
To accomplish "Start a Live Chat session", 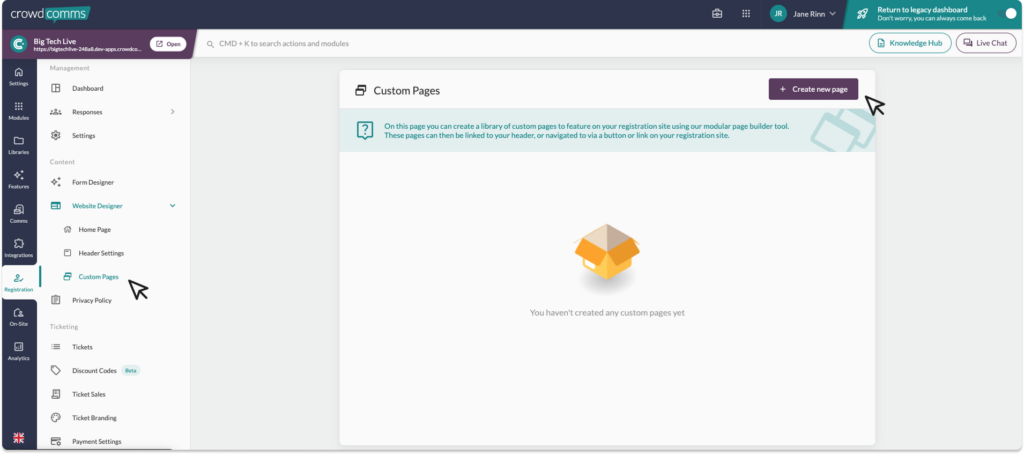I will (985, 43).
